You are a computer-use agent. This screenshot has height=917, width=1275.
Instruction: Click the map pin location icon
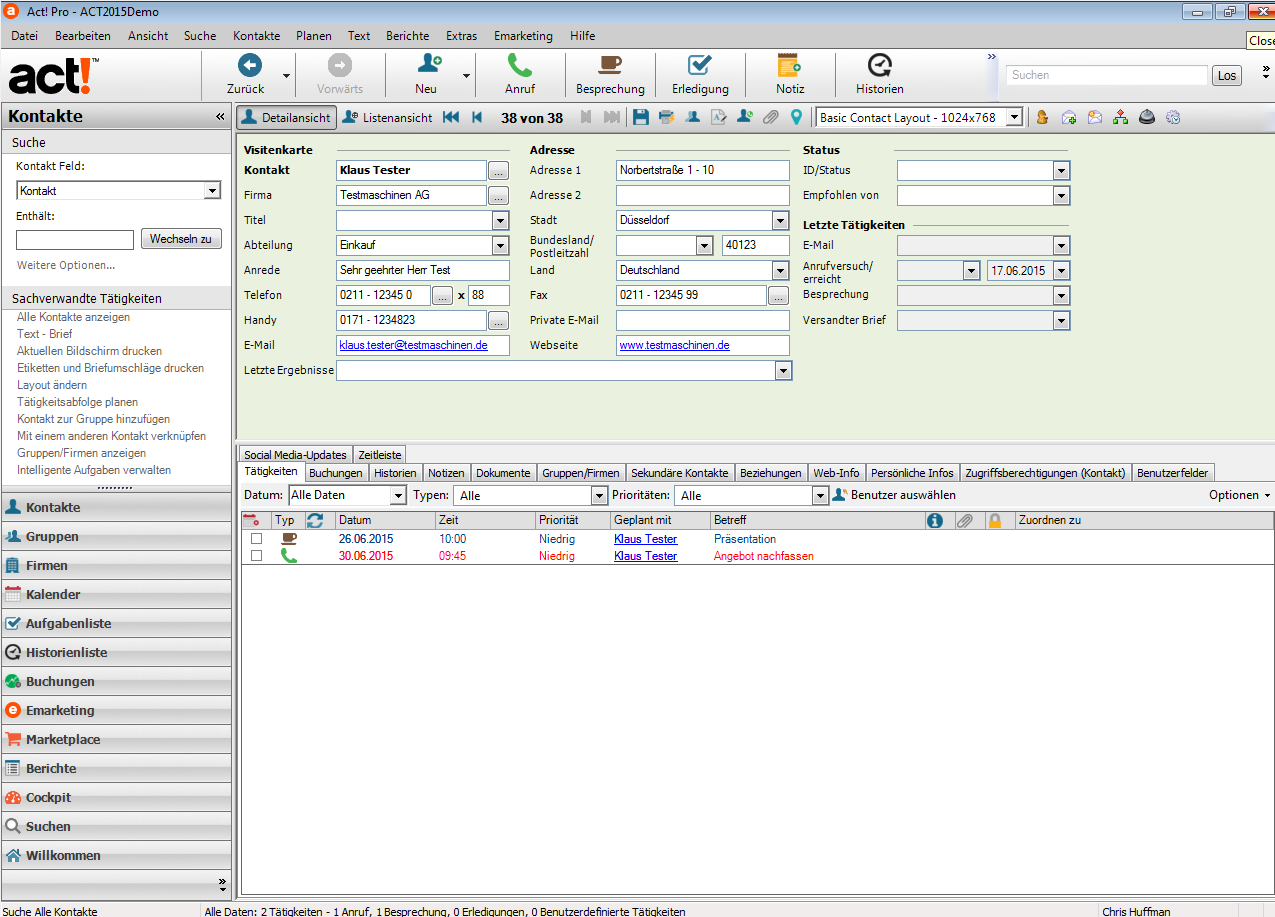point(796,118)
